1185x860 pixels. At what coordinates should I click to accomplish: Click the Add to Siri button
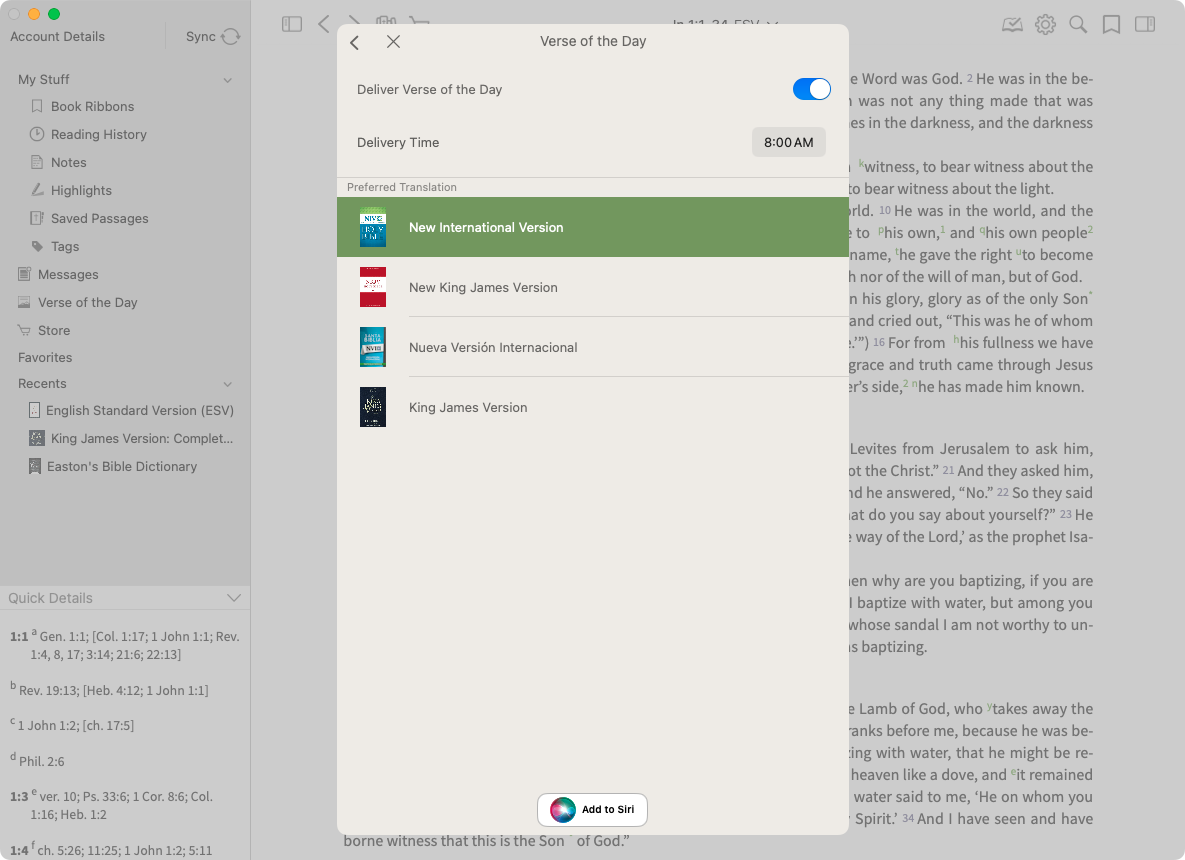[x=592, y=810]
